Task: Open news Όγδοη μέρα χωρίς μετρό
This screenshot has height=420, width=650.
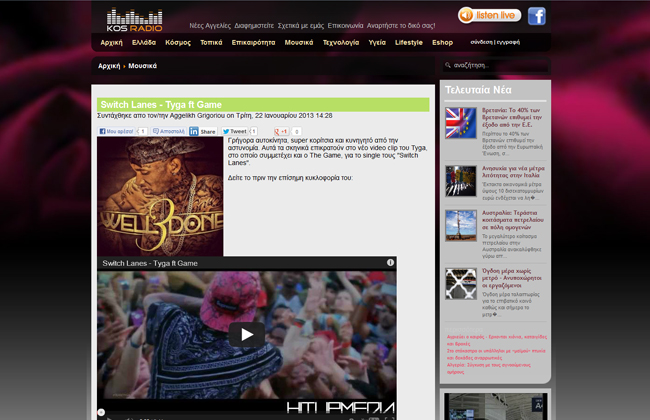Action: coord(512,278)
